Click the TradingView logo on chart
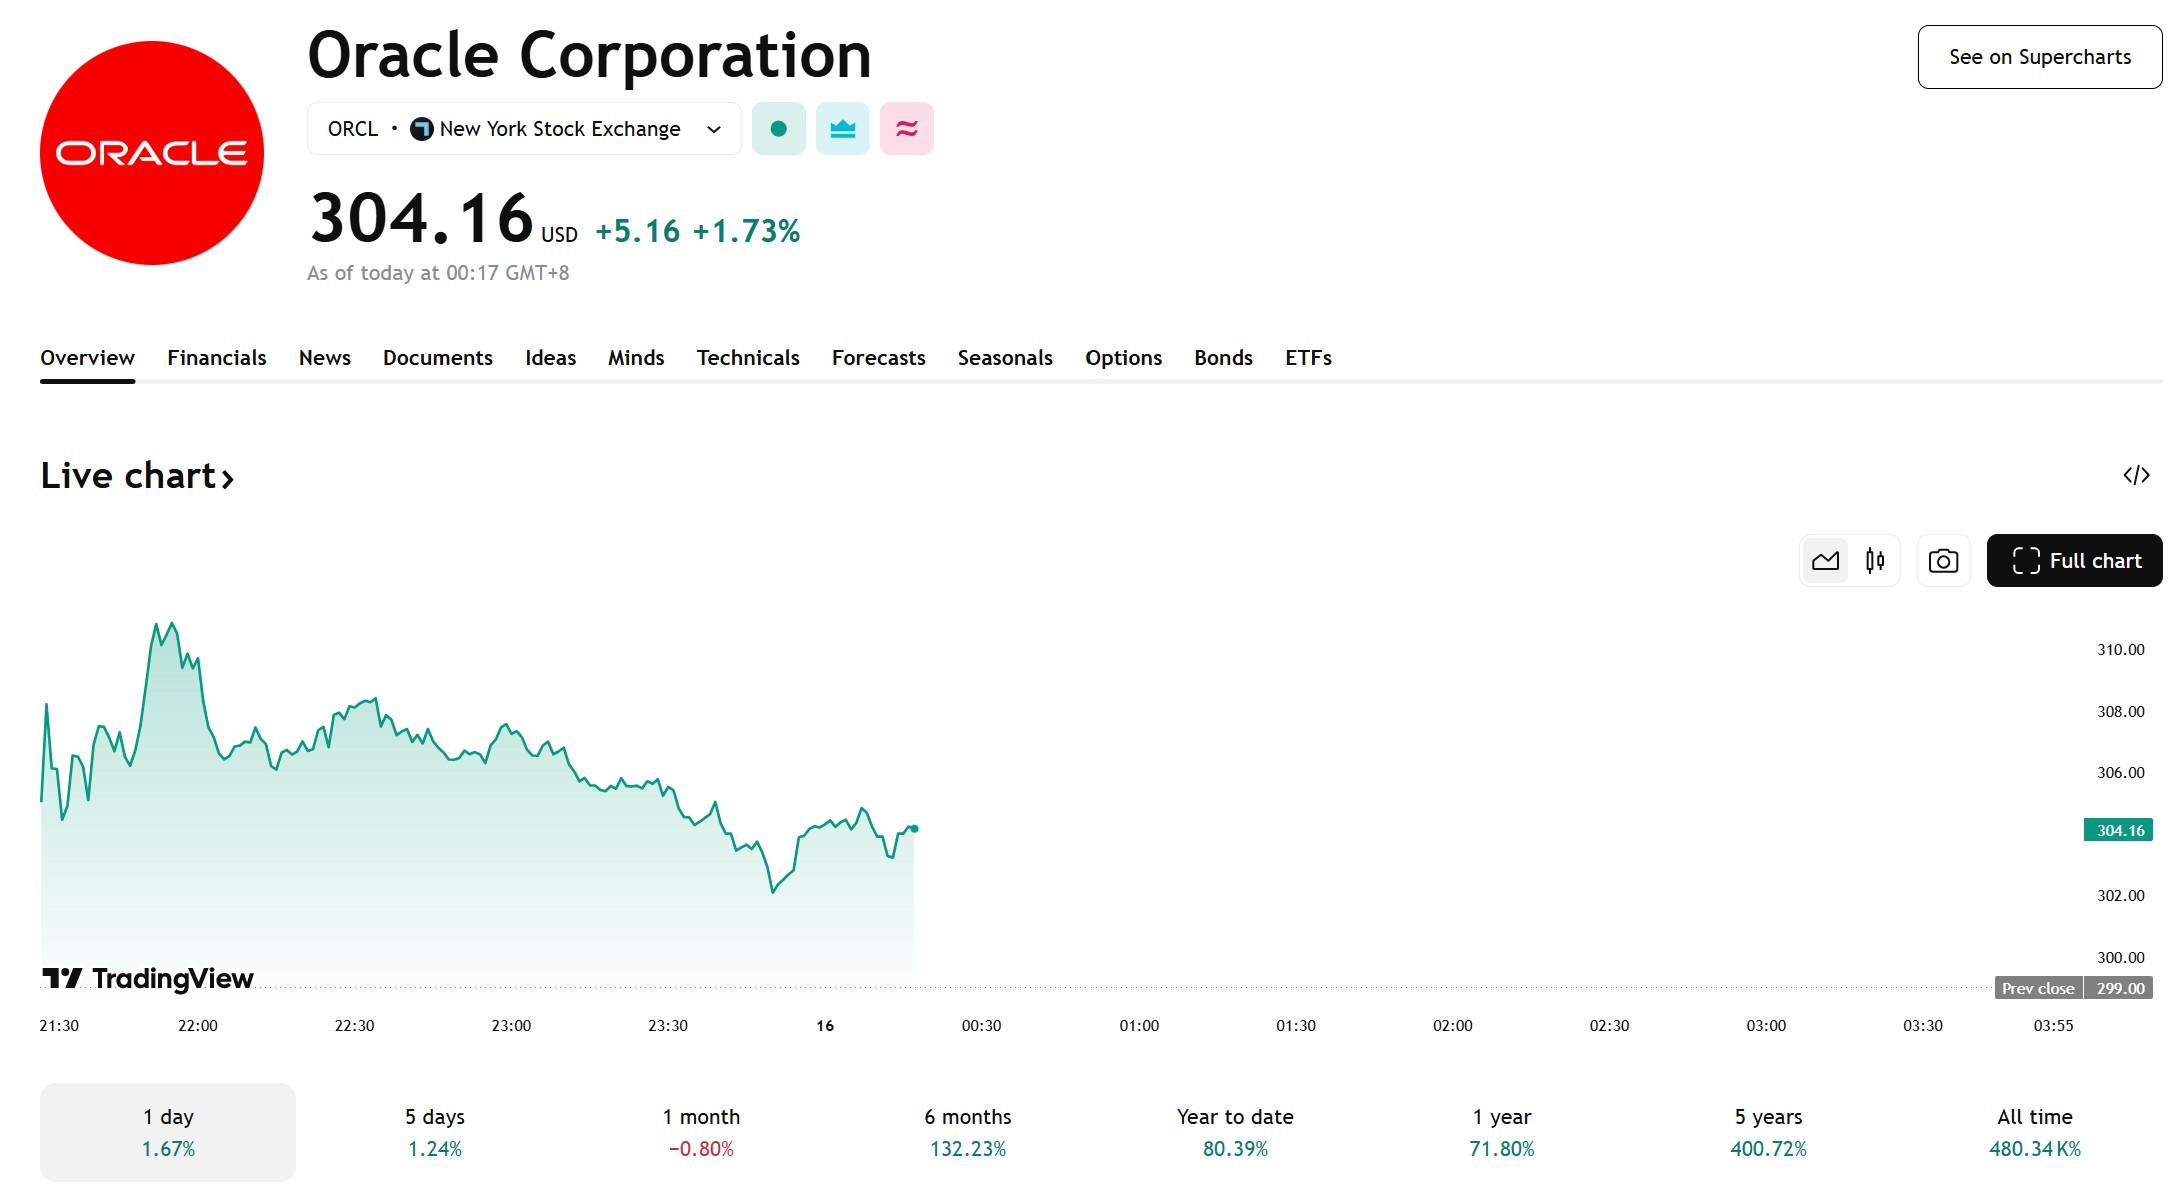The image size is (2172, 1194). 148,978
